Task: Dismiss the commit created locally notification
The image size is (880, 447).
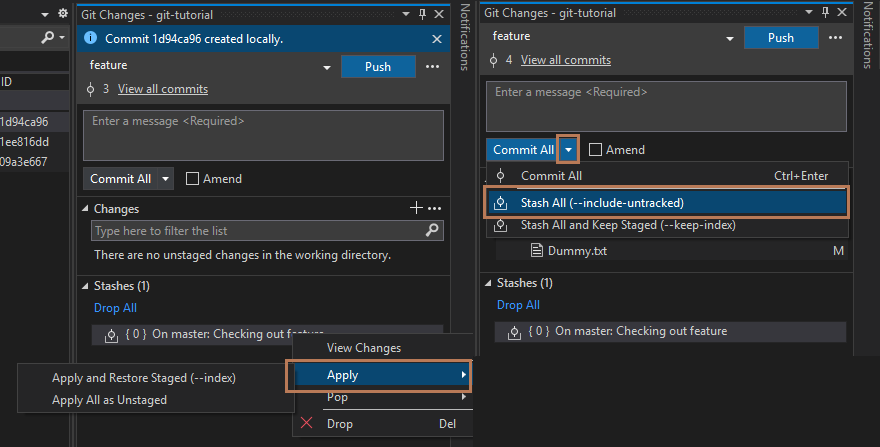Action: pos(437,39)
